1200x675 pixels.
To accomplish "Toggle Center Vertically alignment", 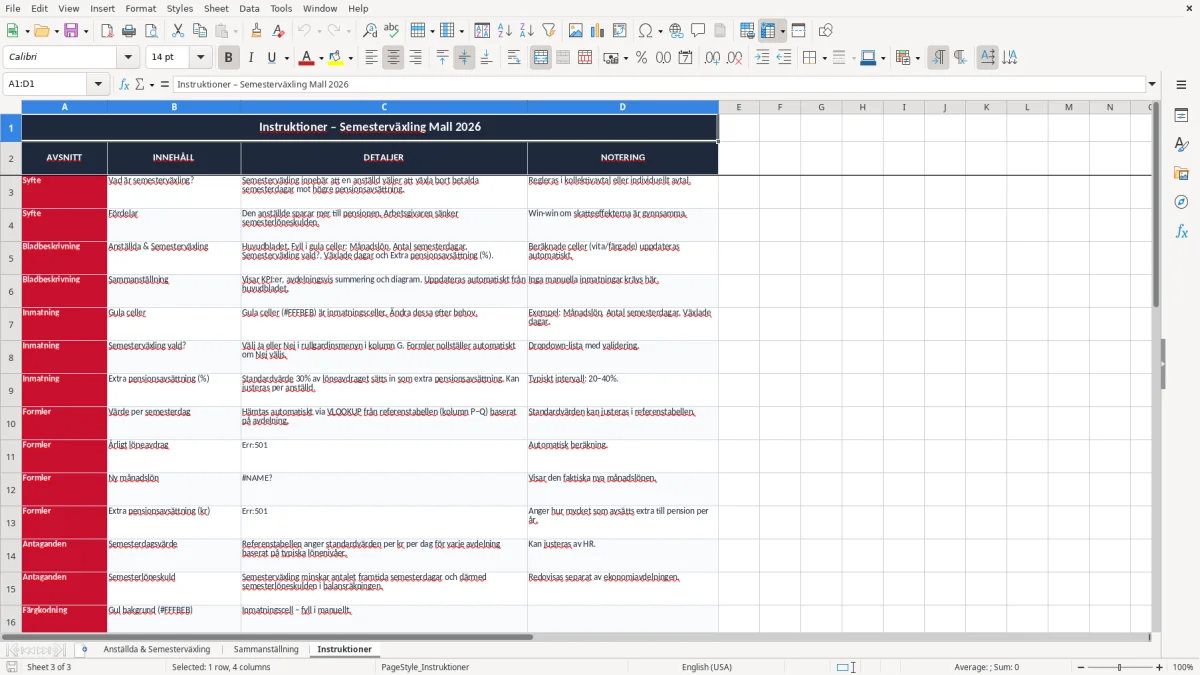I will coord(464,58).
